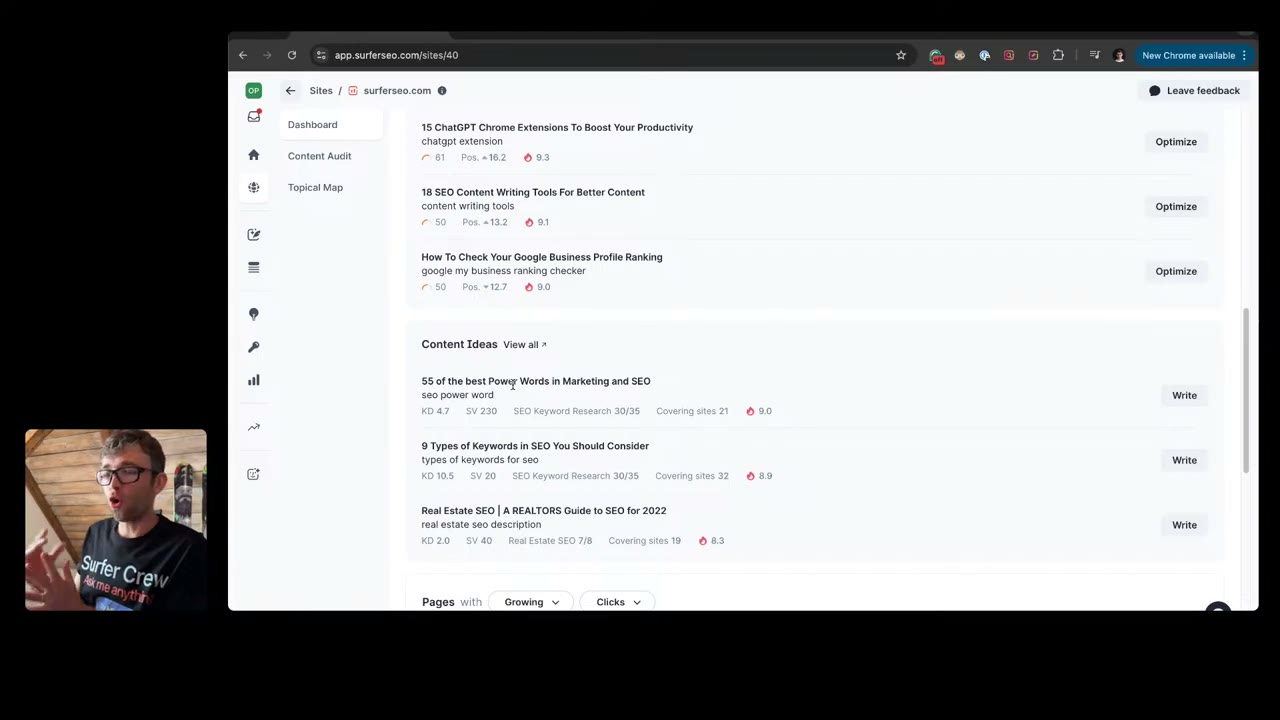The height and width of the screenshot is (720, 1280).
Task: Click the page's vertical scrollbar thumb
Action: (x=1246, y=390)
